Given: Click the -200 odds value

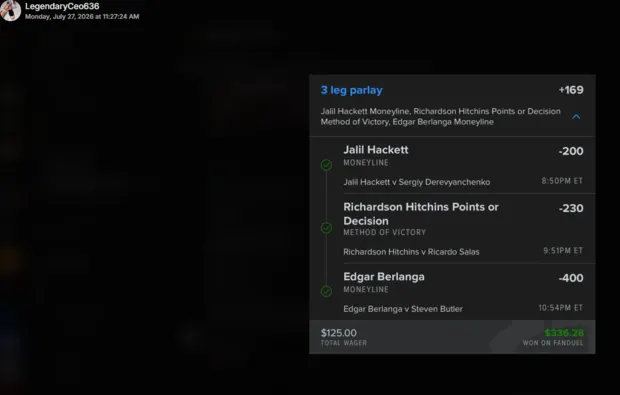Looking at the screenshot, I should (x=571, y=151).
